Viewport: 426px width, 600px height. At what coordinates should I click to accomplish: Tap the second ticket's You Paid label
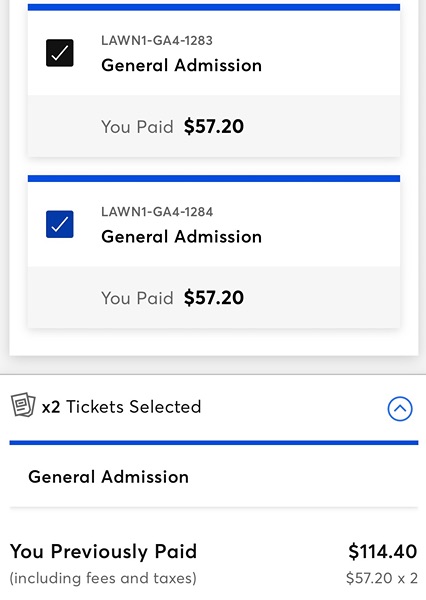137,298
